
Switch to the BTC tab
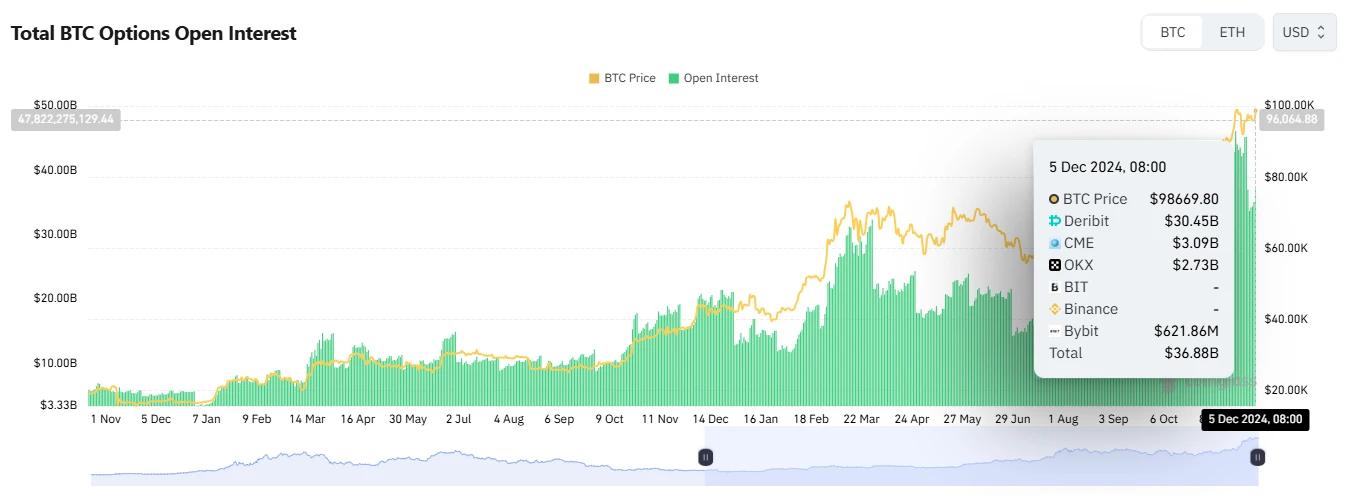[x=1173, y=32]
